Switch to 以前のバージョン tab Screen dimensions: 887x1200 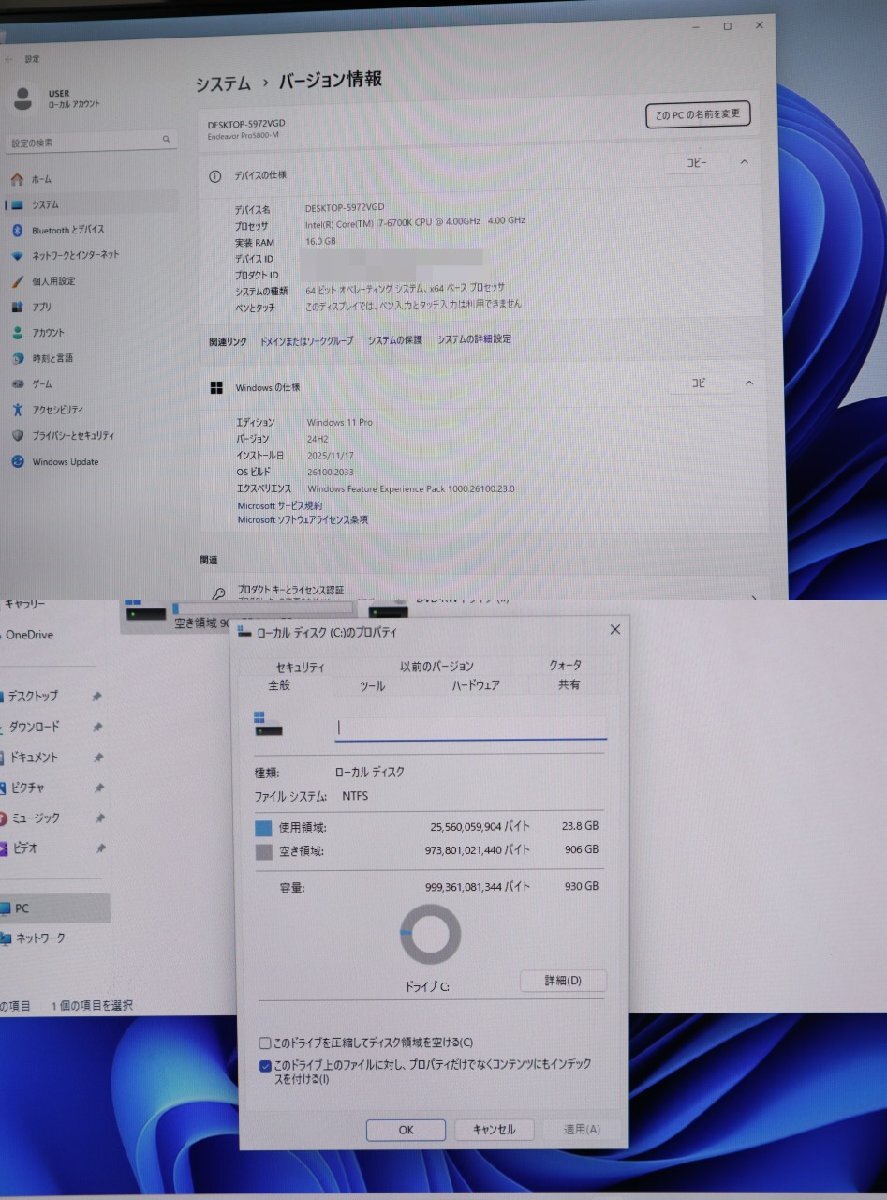tap(437, 666)
